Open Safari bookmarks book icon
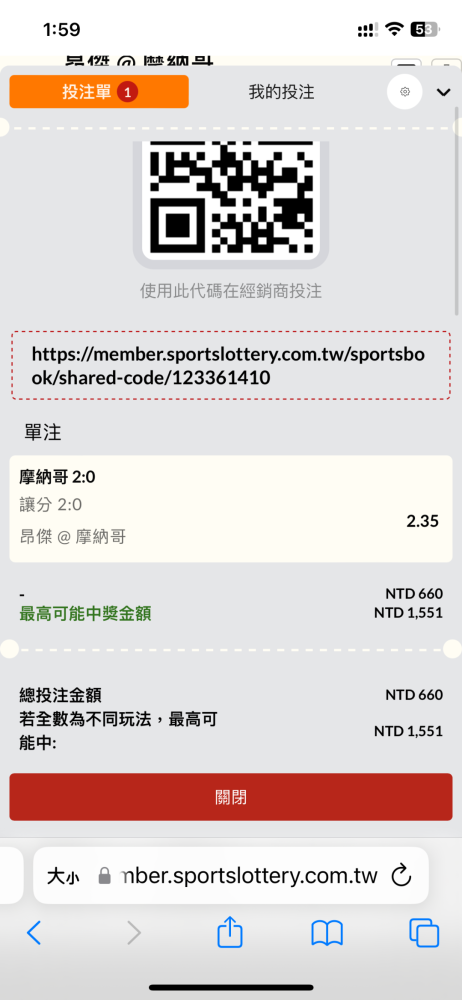This screenshot has width=462, height=1000. pos(327,933)
